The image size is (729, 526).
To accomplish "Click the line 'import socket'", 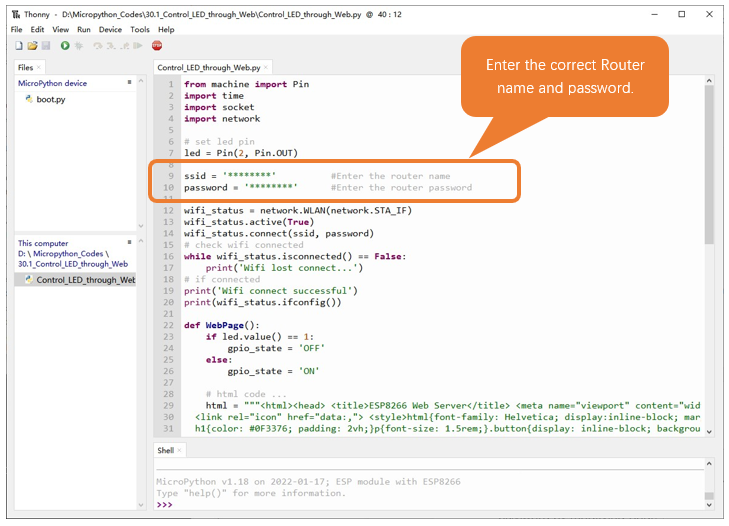I will (x=219, y=107).
